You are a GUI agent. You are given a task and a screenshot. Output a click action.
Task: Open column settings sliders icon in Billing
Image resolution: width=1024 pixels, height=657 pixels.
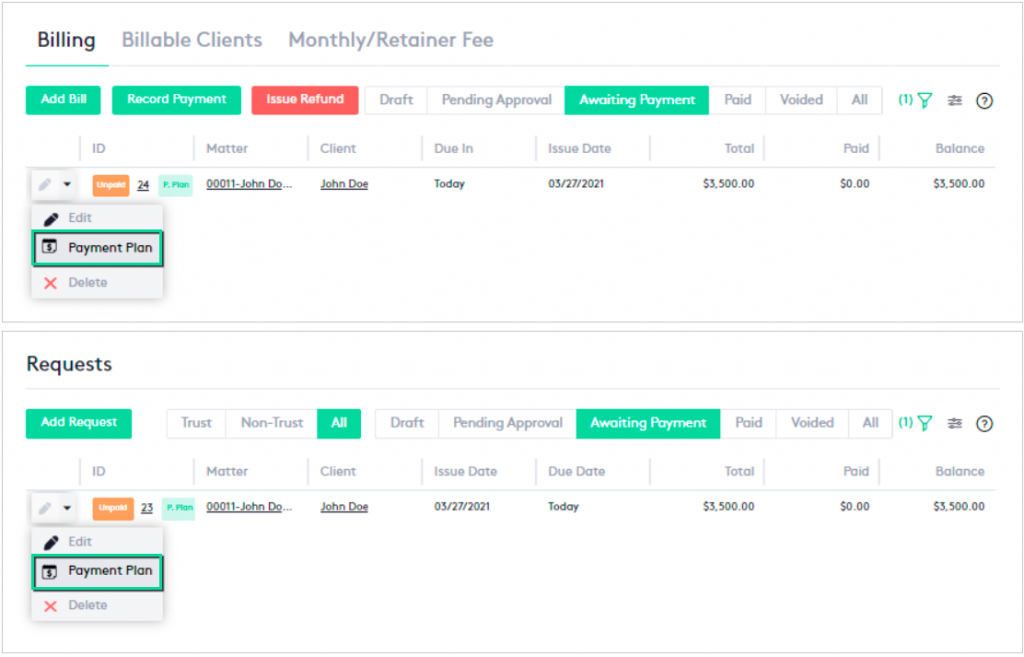[x=955, y=100]
